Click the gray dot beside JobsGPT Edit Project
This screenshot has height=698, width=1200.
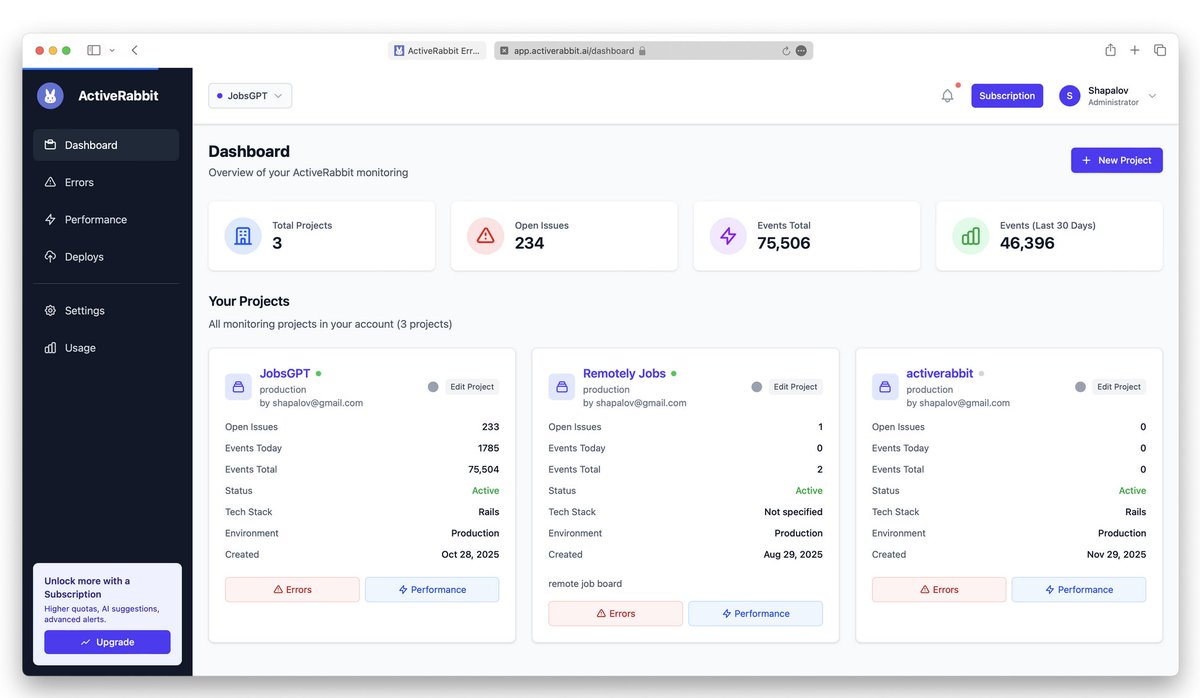coord(433,387)
